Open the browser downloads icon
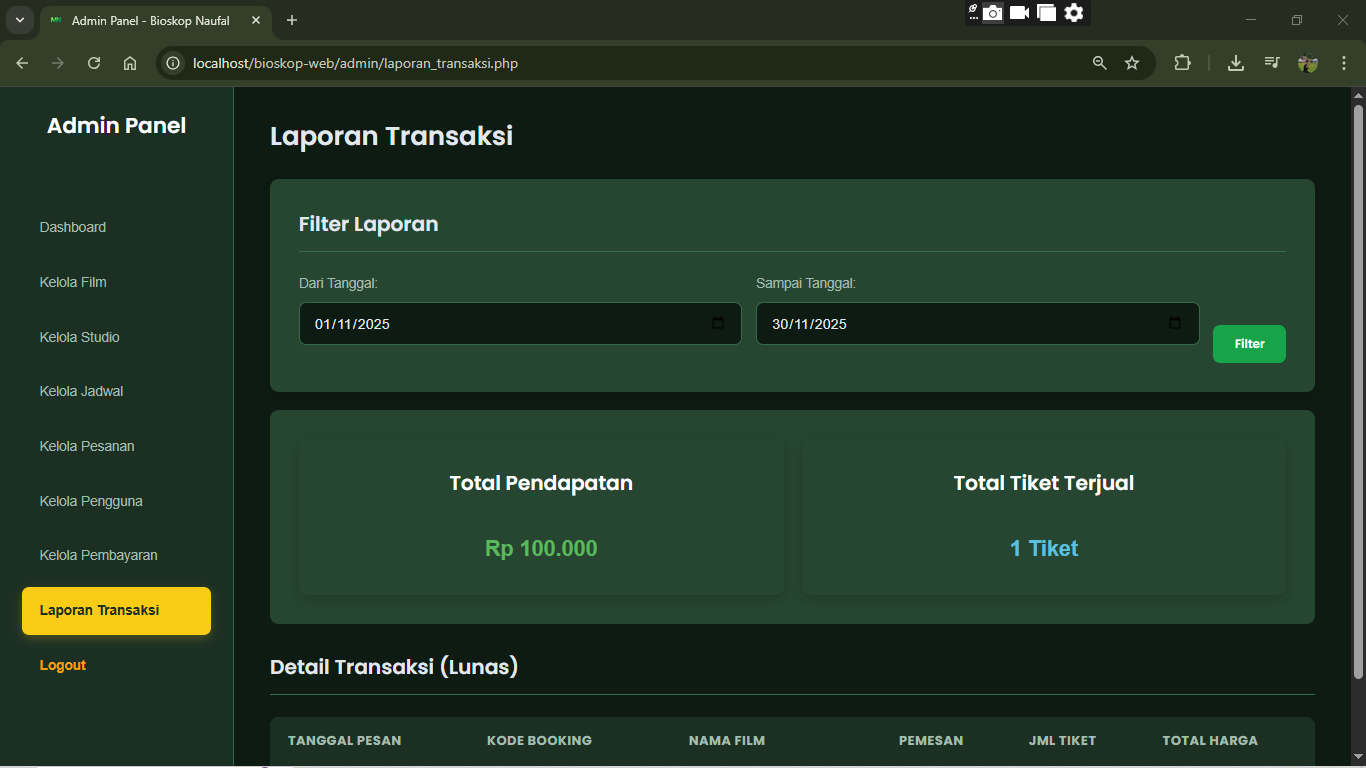Image resolution: width=1366 pixels, height=768 pixels. [x=1236, y=63]
